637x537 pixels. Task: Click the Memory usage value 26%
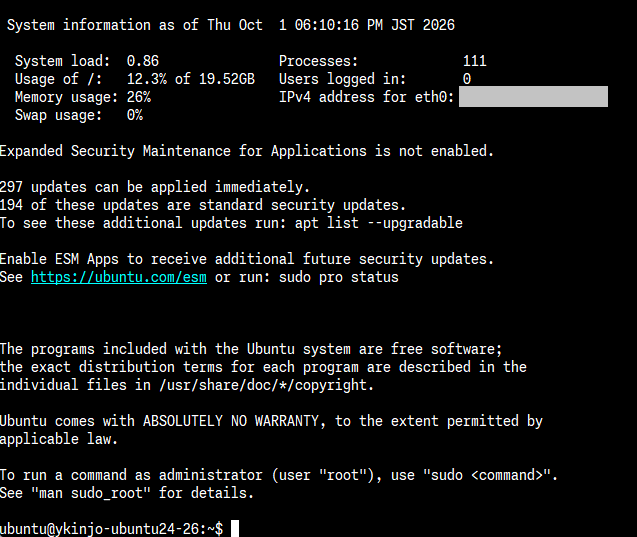[x=139, y=97]
